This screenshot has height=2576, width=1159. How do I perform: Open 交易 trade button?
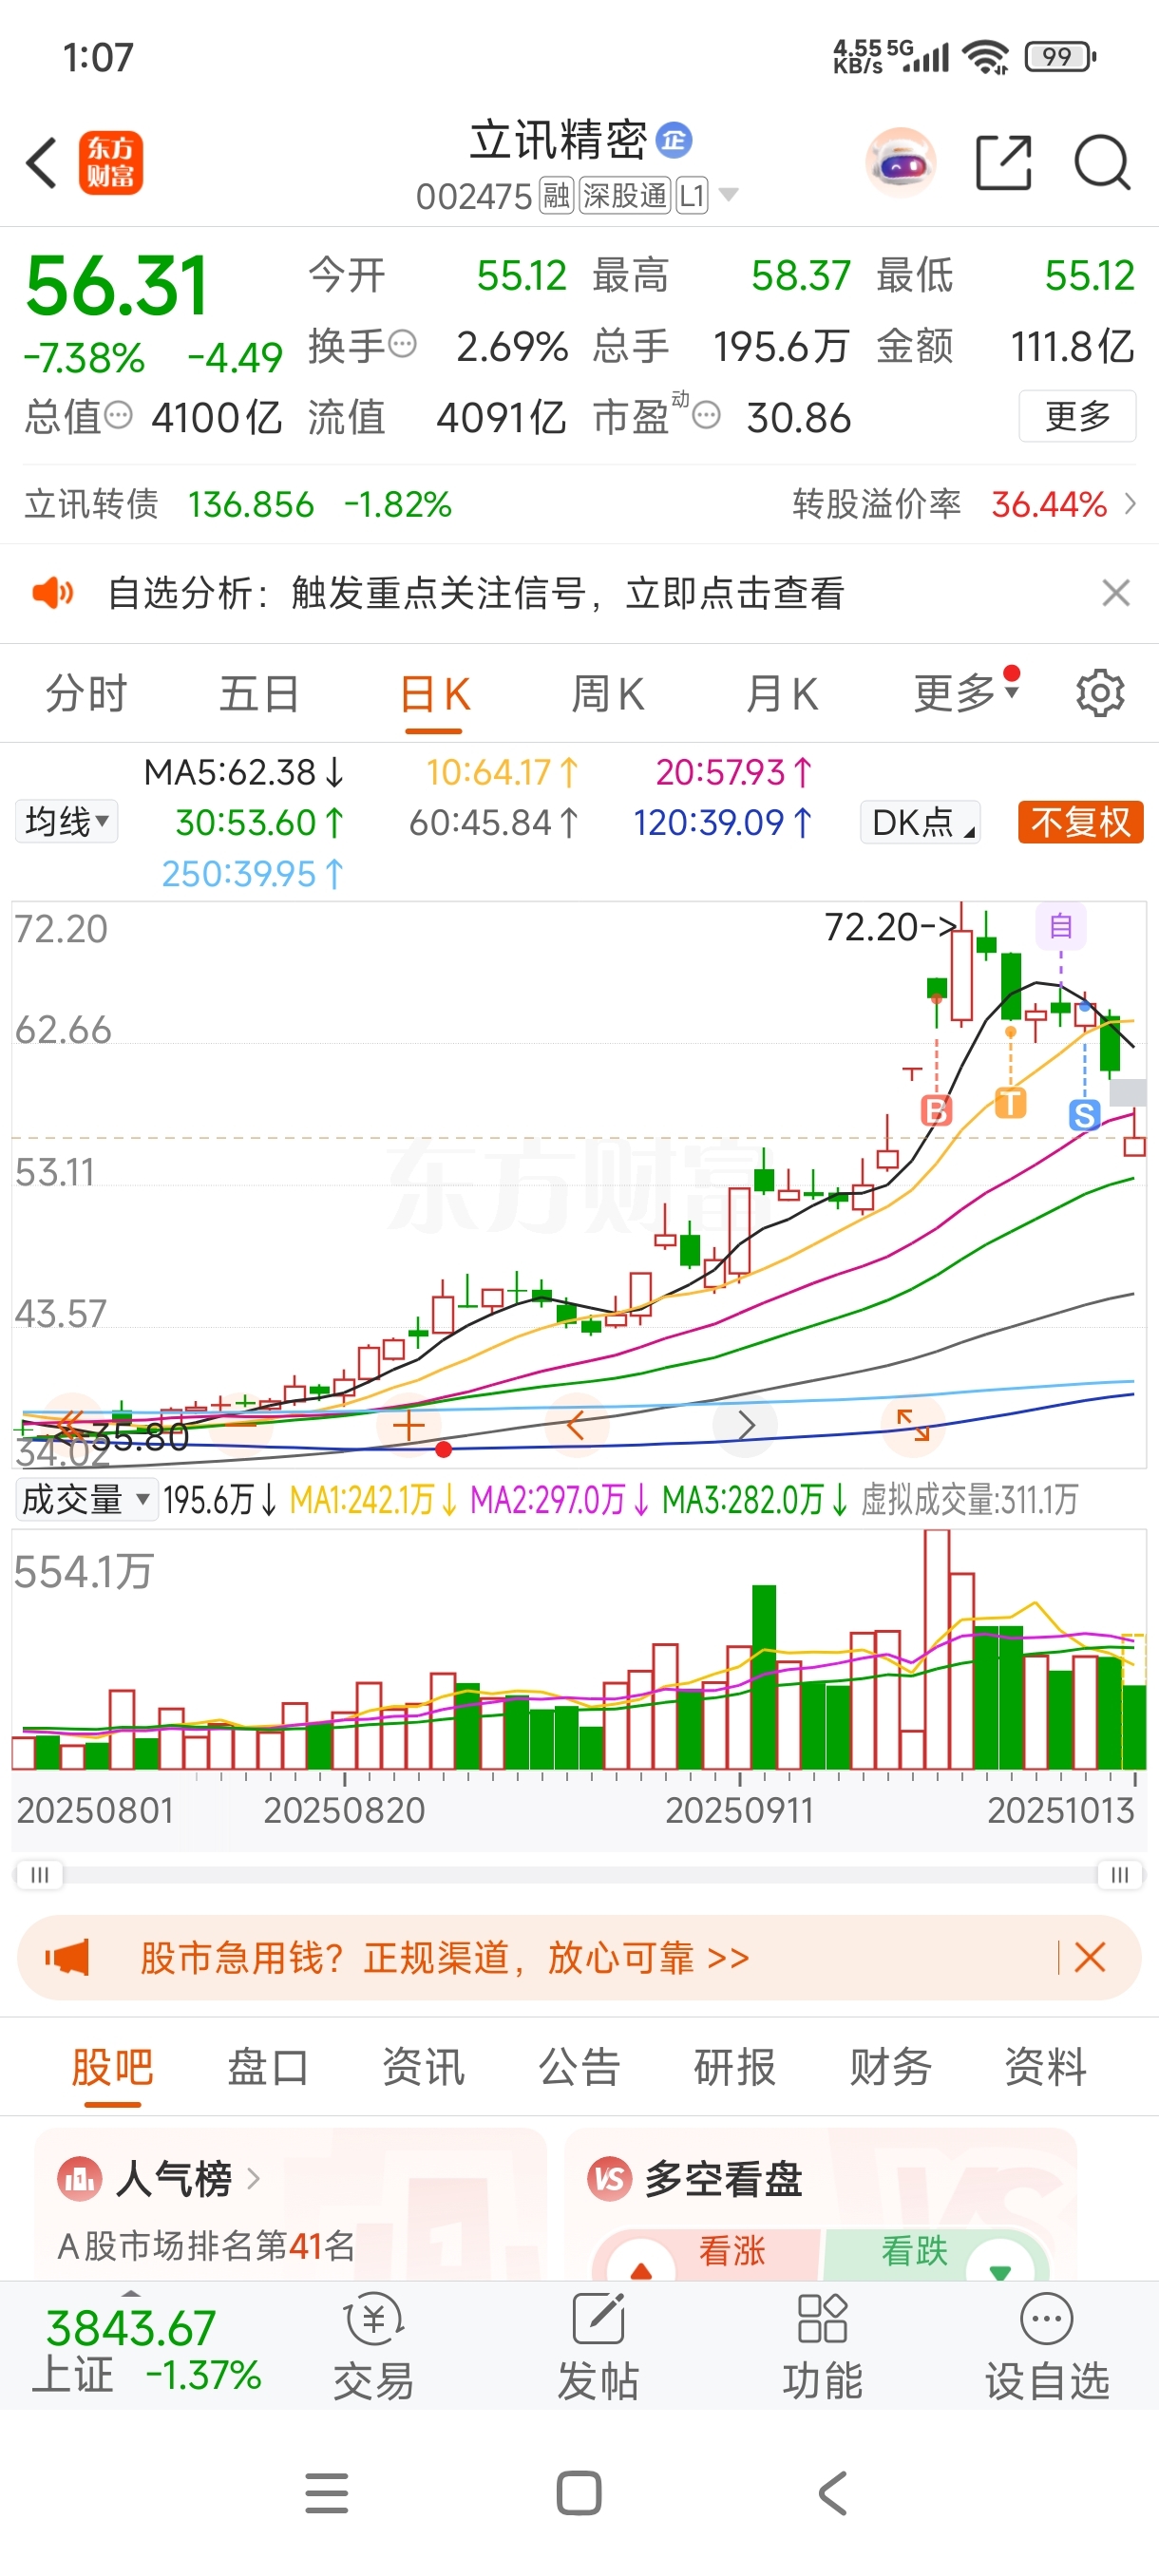tap(374, 2346)
